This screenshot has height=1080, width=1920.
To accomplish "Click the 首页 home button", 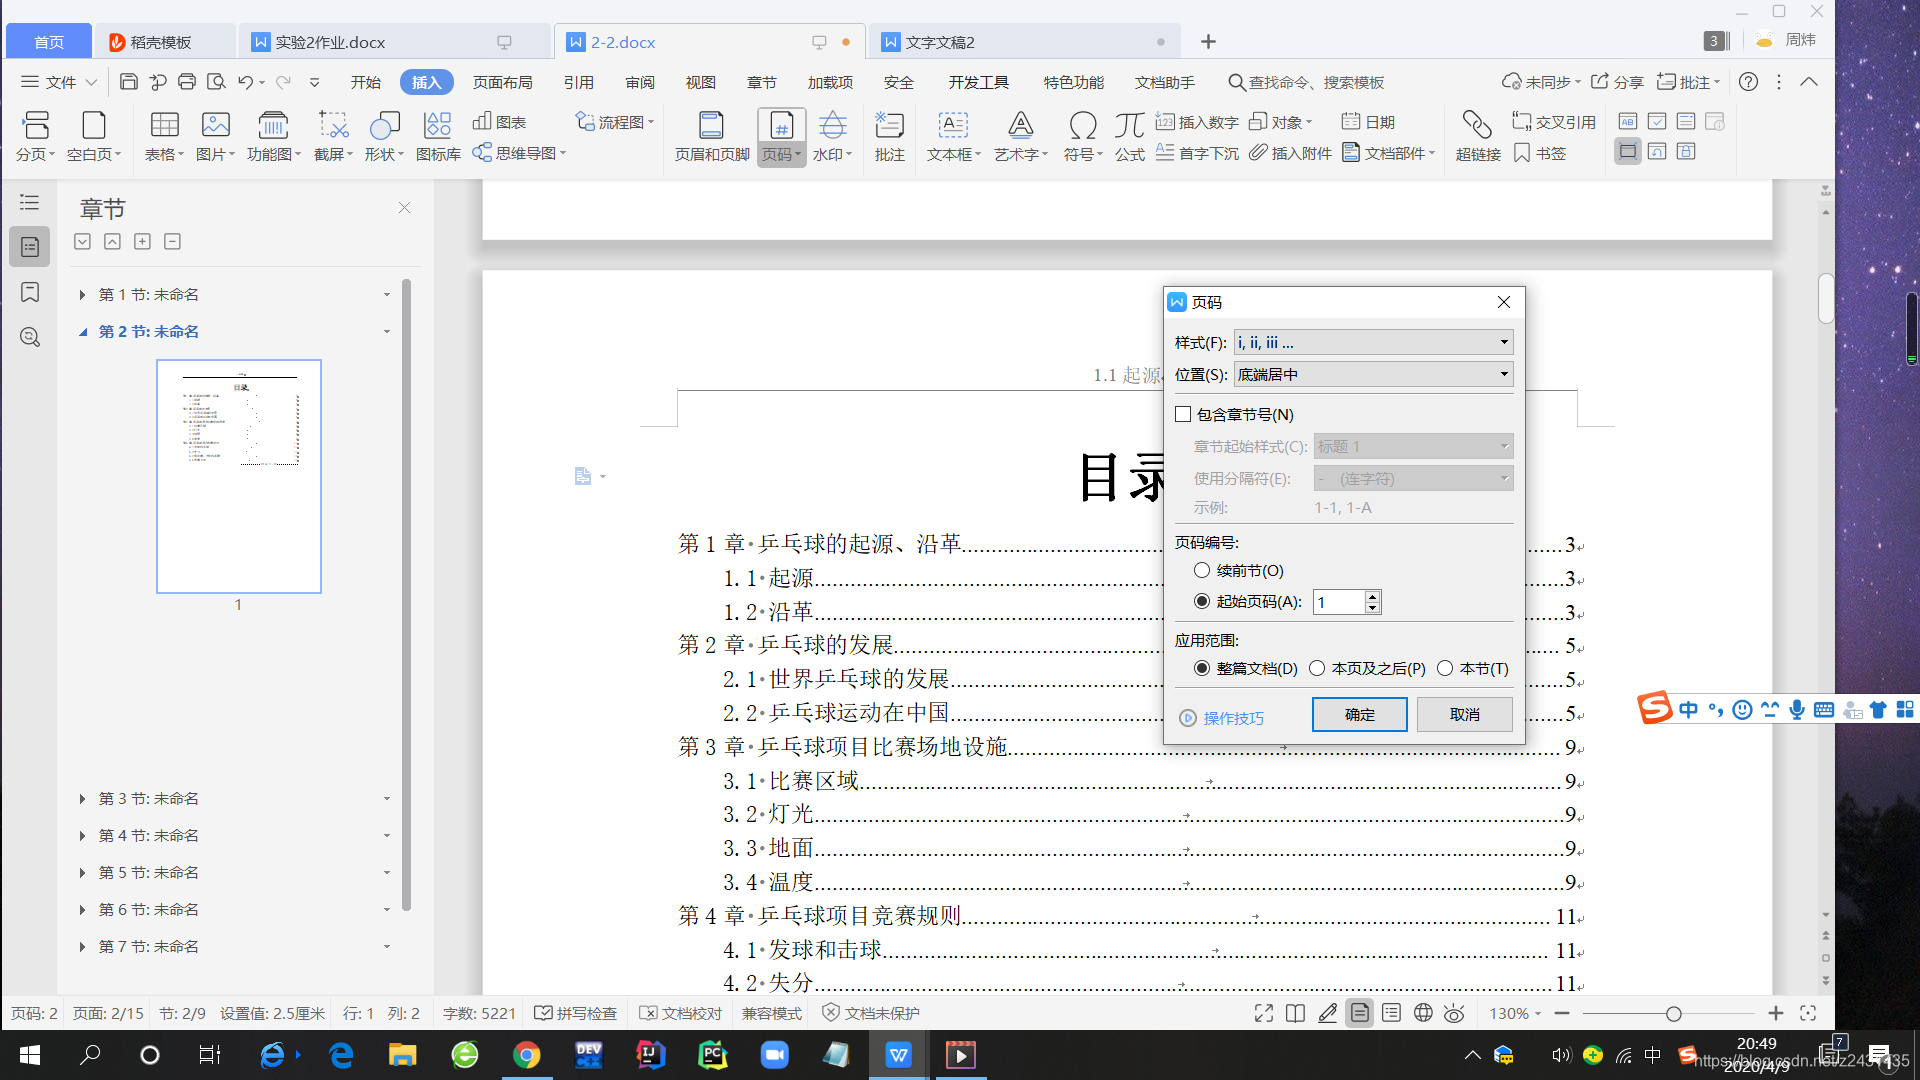I will (49, 42).
